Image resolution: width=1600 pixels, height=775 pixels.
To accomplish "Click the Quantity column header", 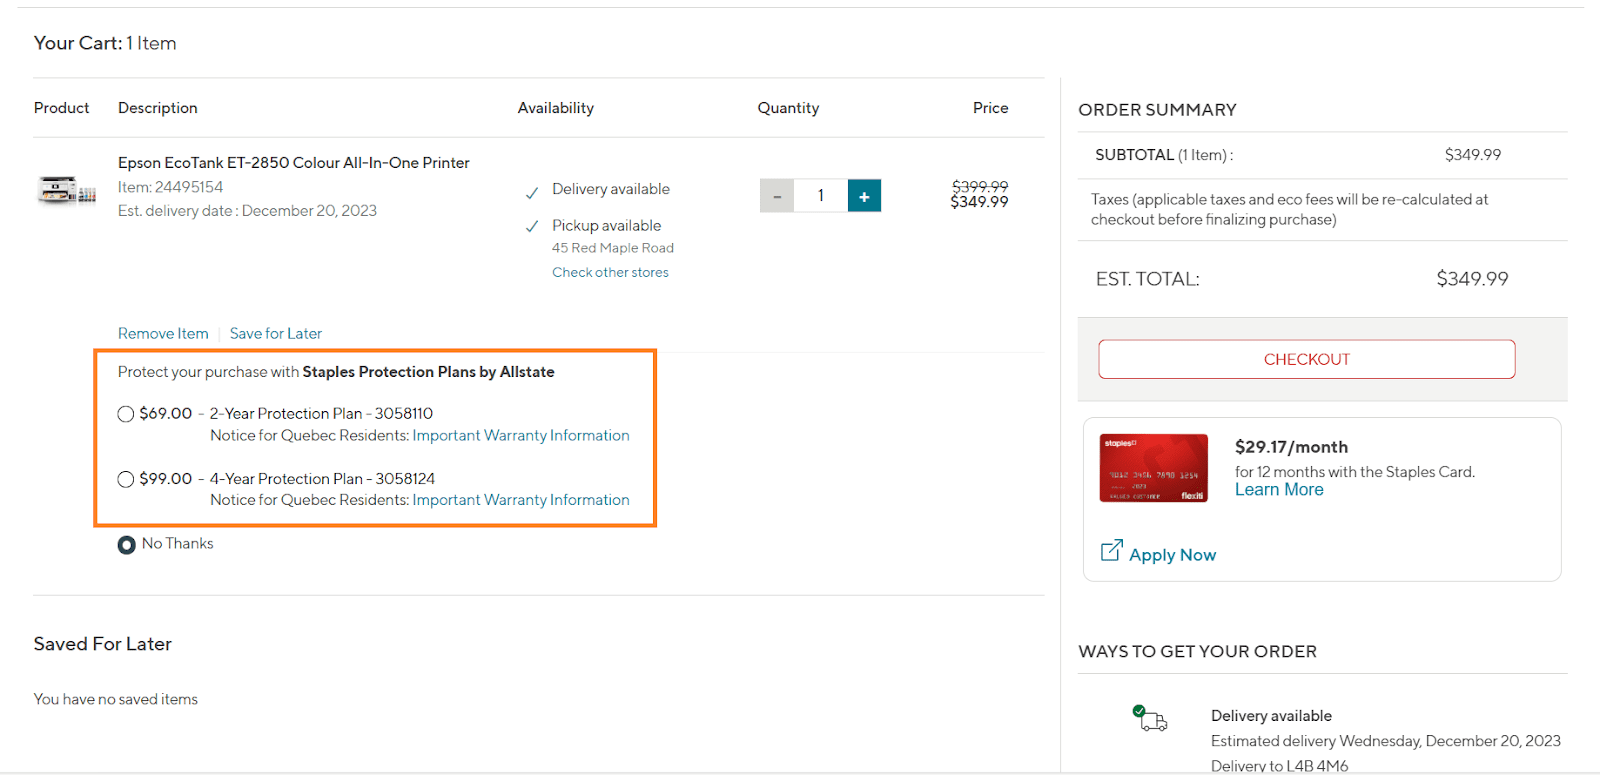I will pyautogui.click(x=788, y=108).
